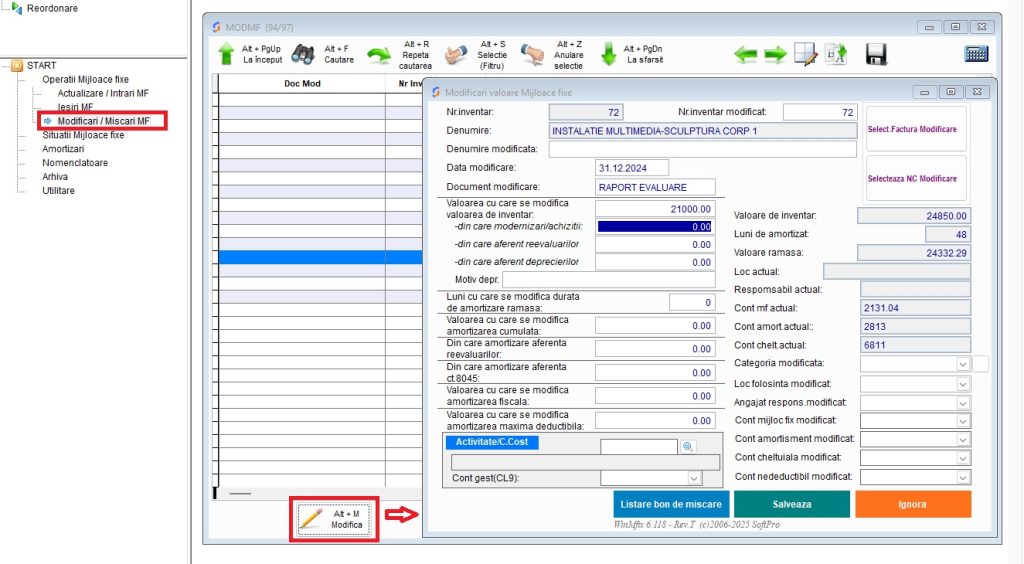Click the grid with pencil edit icon

coord(805,54)
